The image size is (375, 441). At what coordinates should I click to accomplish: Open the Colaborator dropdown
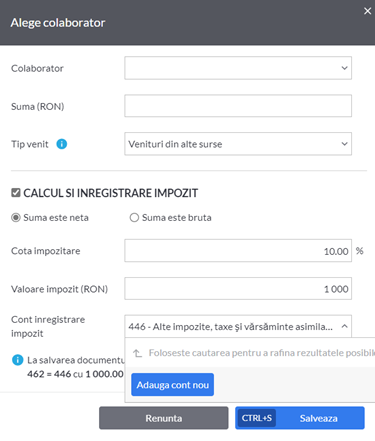(238, 68)
